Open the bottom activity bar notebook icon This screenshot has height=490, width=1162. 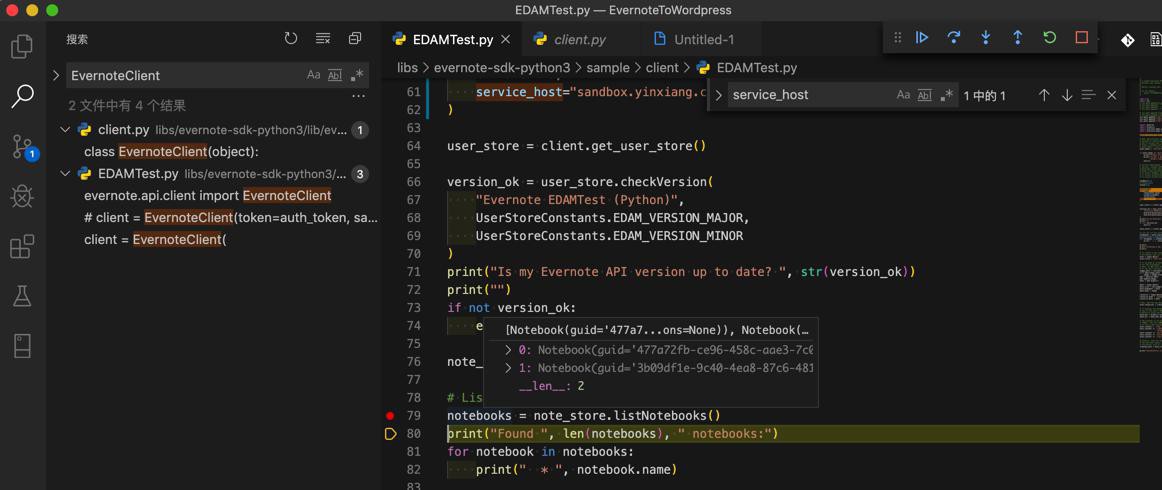click(x=22, y=345)
